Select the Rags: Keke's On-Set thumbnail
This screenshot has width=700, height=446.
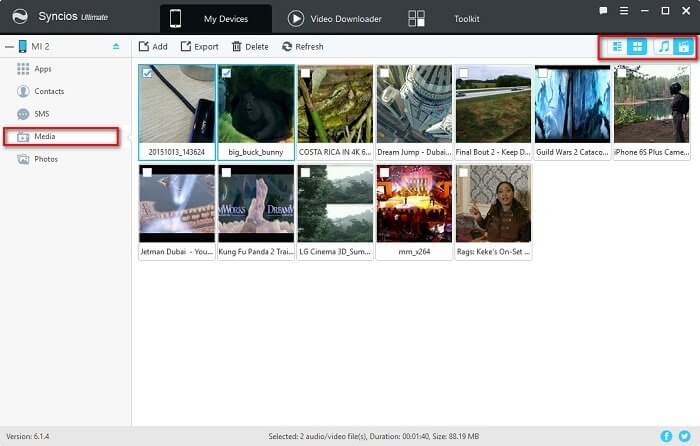pos(493,204)
